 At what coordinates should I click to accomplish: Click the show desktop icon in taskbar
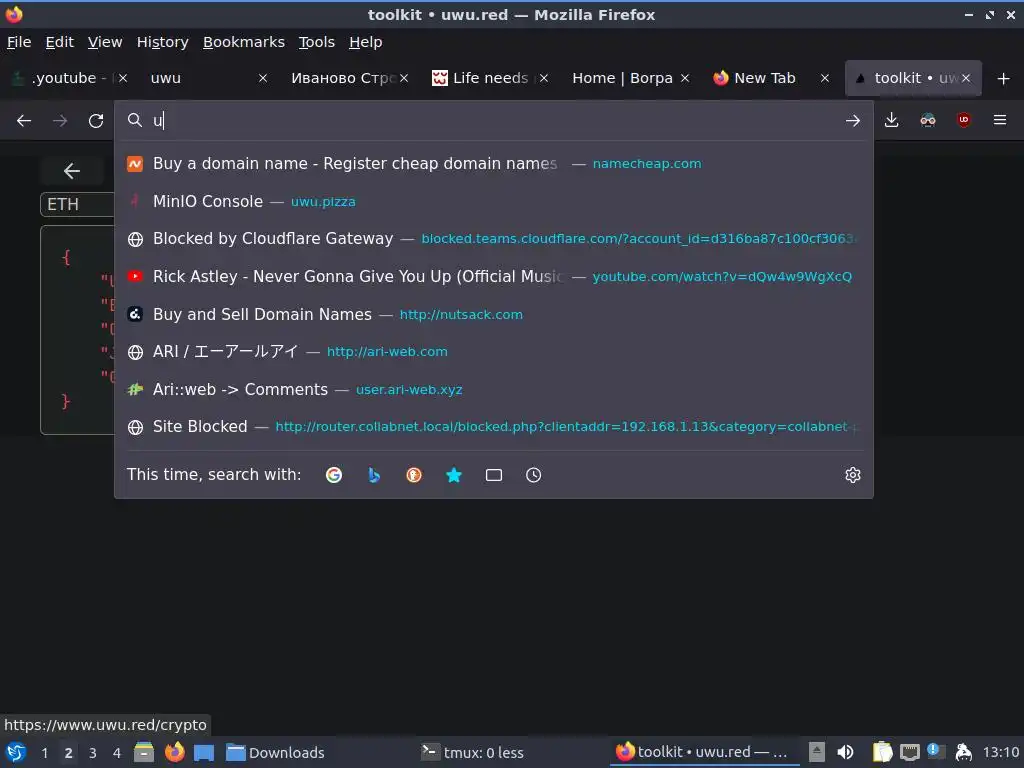pos(204,752)
